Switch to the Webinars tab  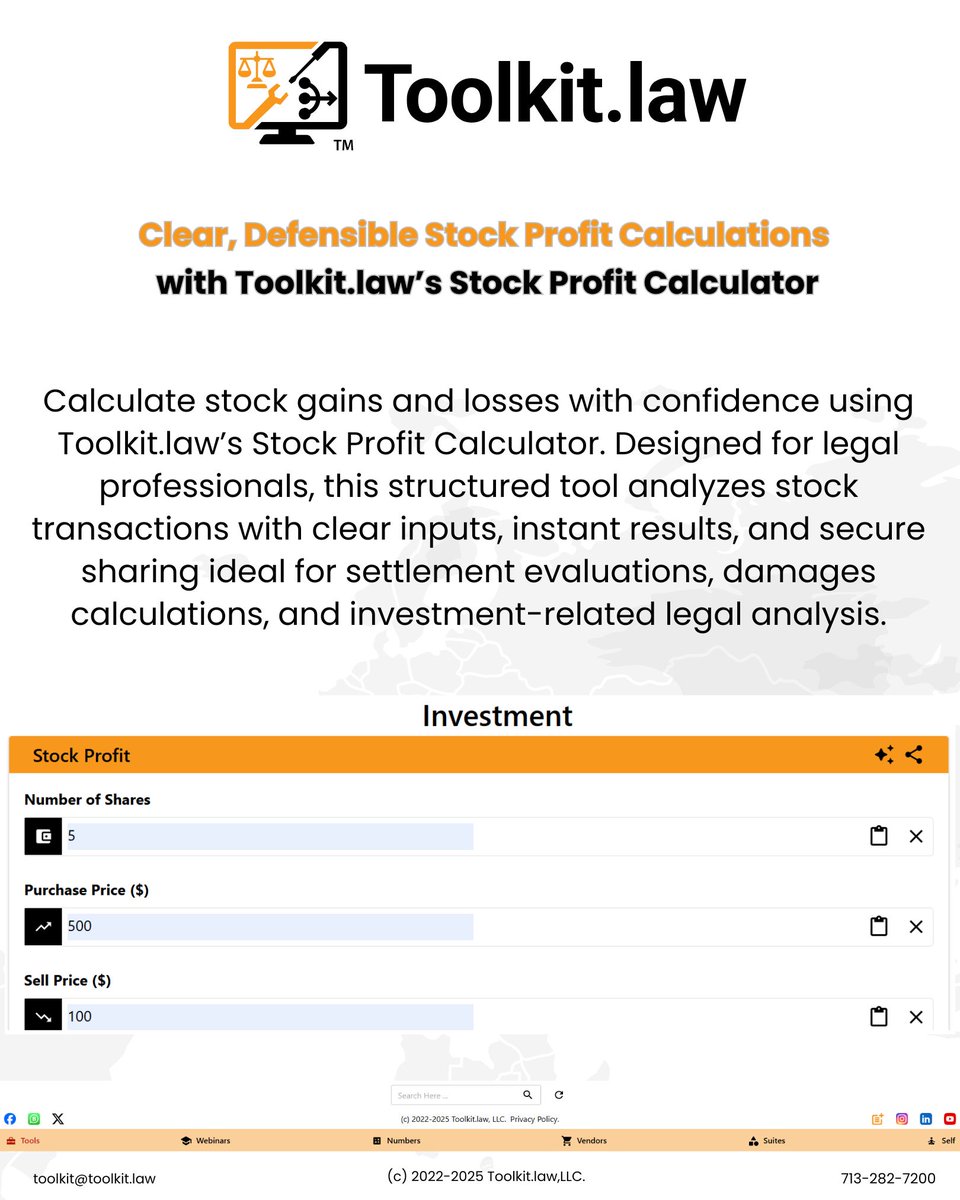tap(206, 1141)
